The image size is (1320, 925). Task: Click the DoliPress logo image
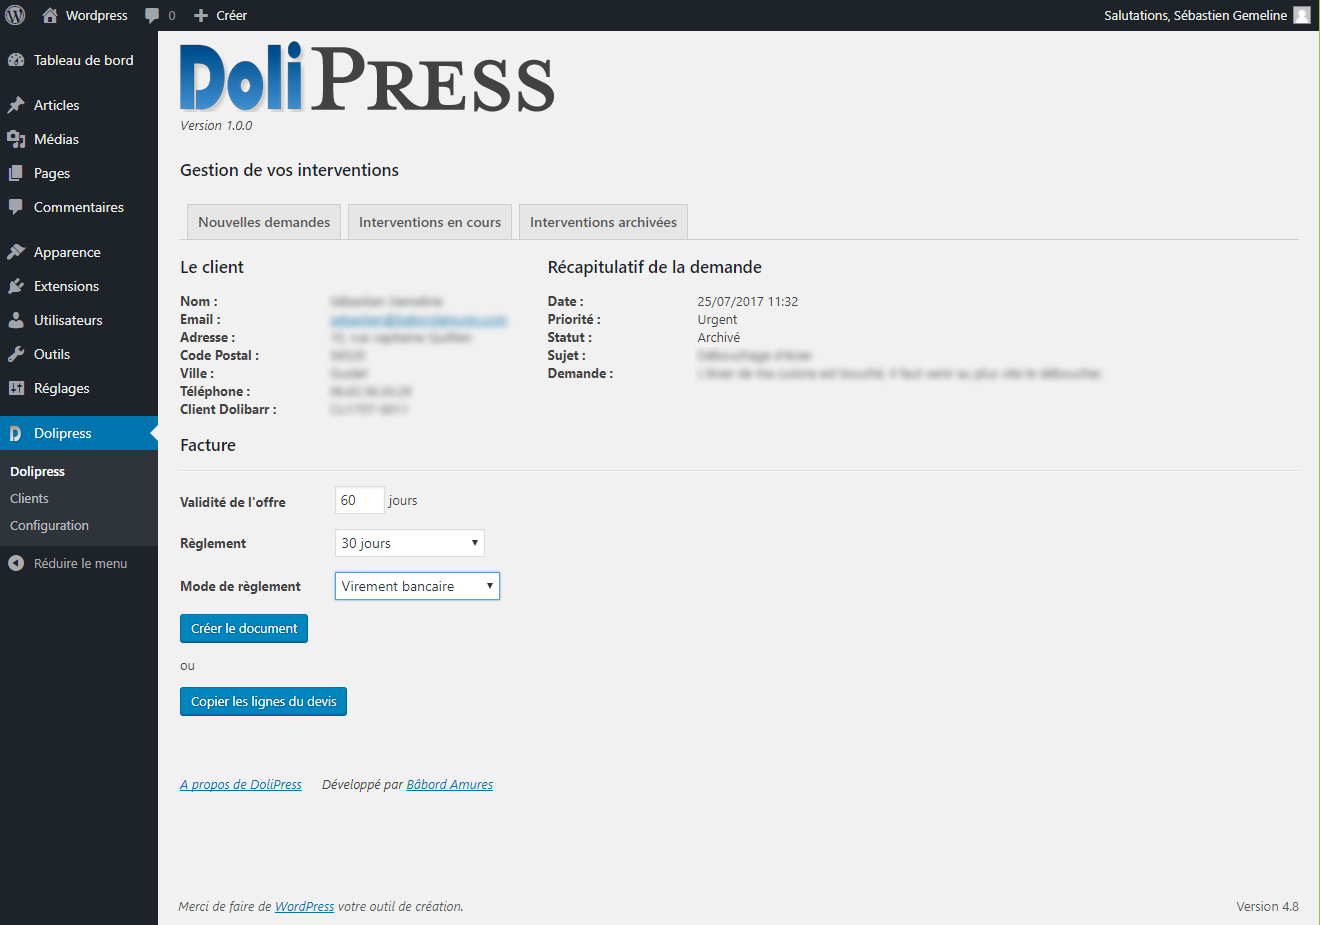coord(367,78)
